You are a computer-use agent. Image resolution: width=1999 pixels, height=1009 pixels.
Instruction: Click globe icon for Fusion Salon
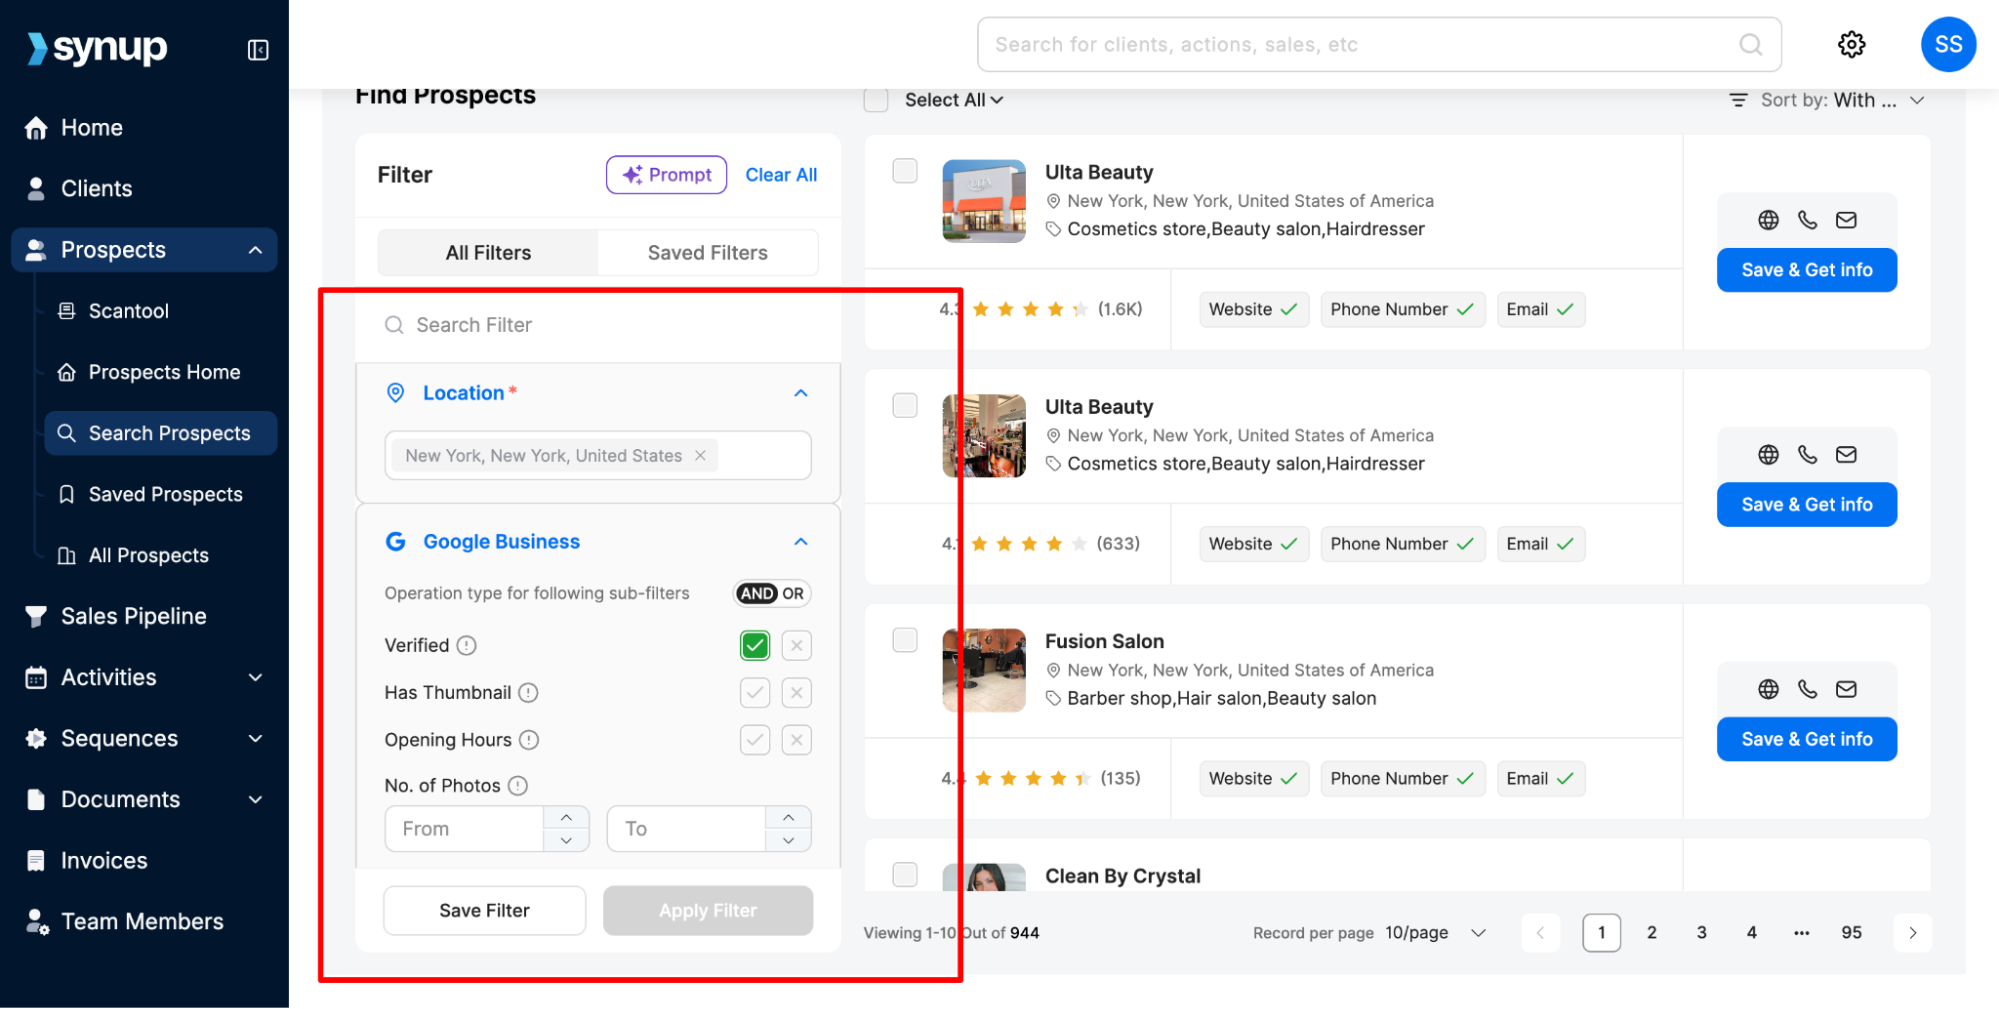pyautogui.click(x=1768, y=689)
